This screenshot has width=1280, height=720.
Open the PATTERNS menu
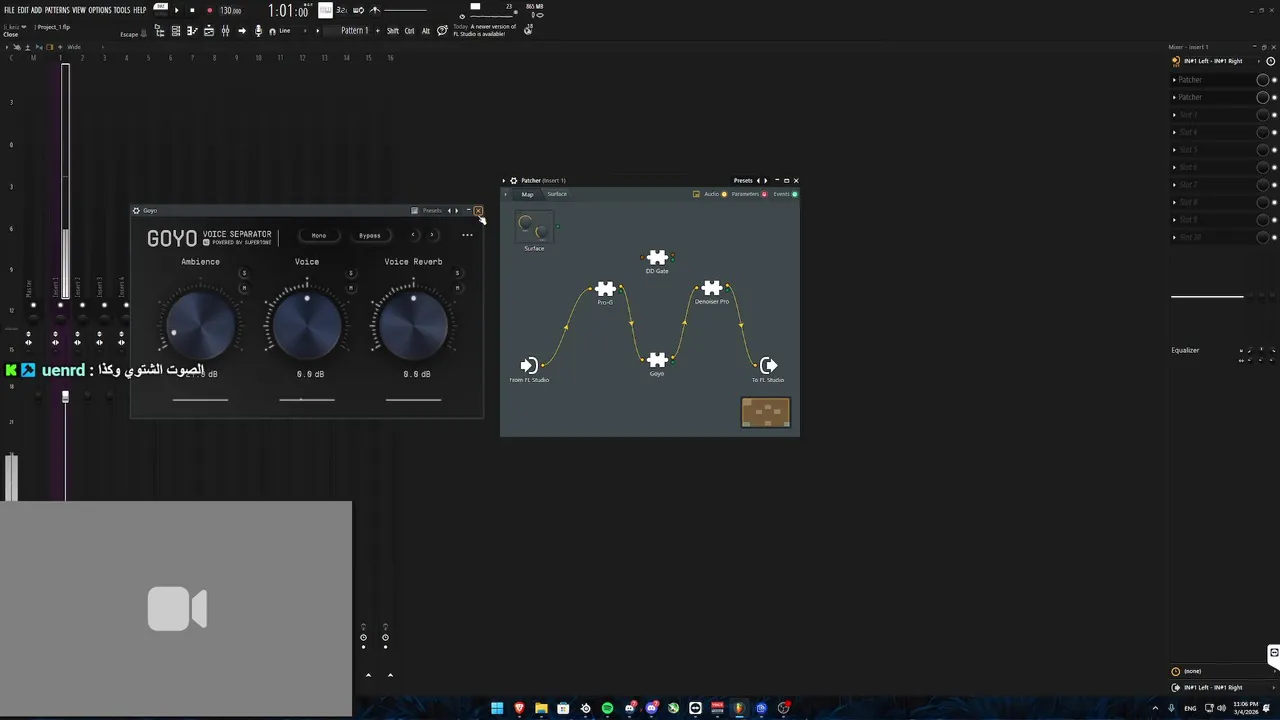coord(57,10)
